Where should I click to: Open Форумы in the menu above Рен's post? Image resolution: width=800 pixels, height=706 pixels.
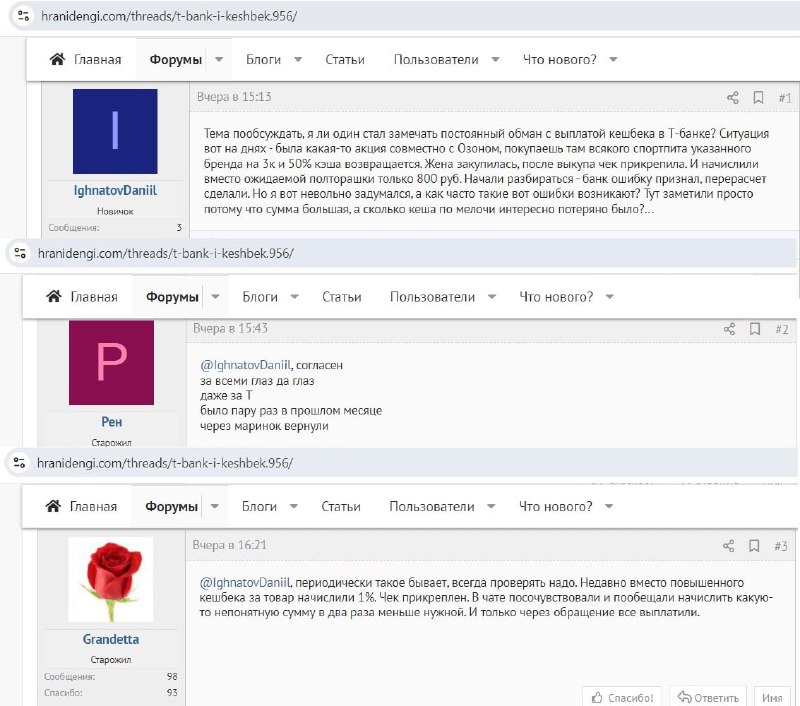pyautogui.click(x=172, y=297)
